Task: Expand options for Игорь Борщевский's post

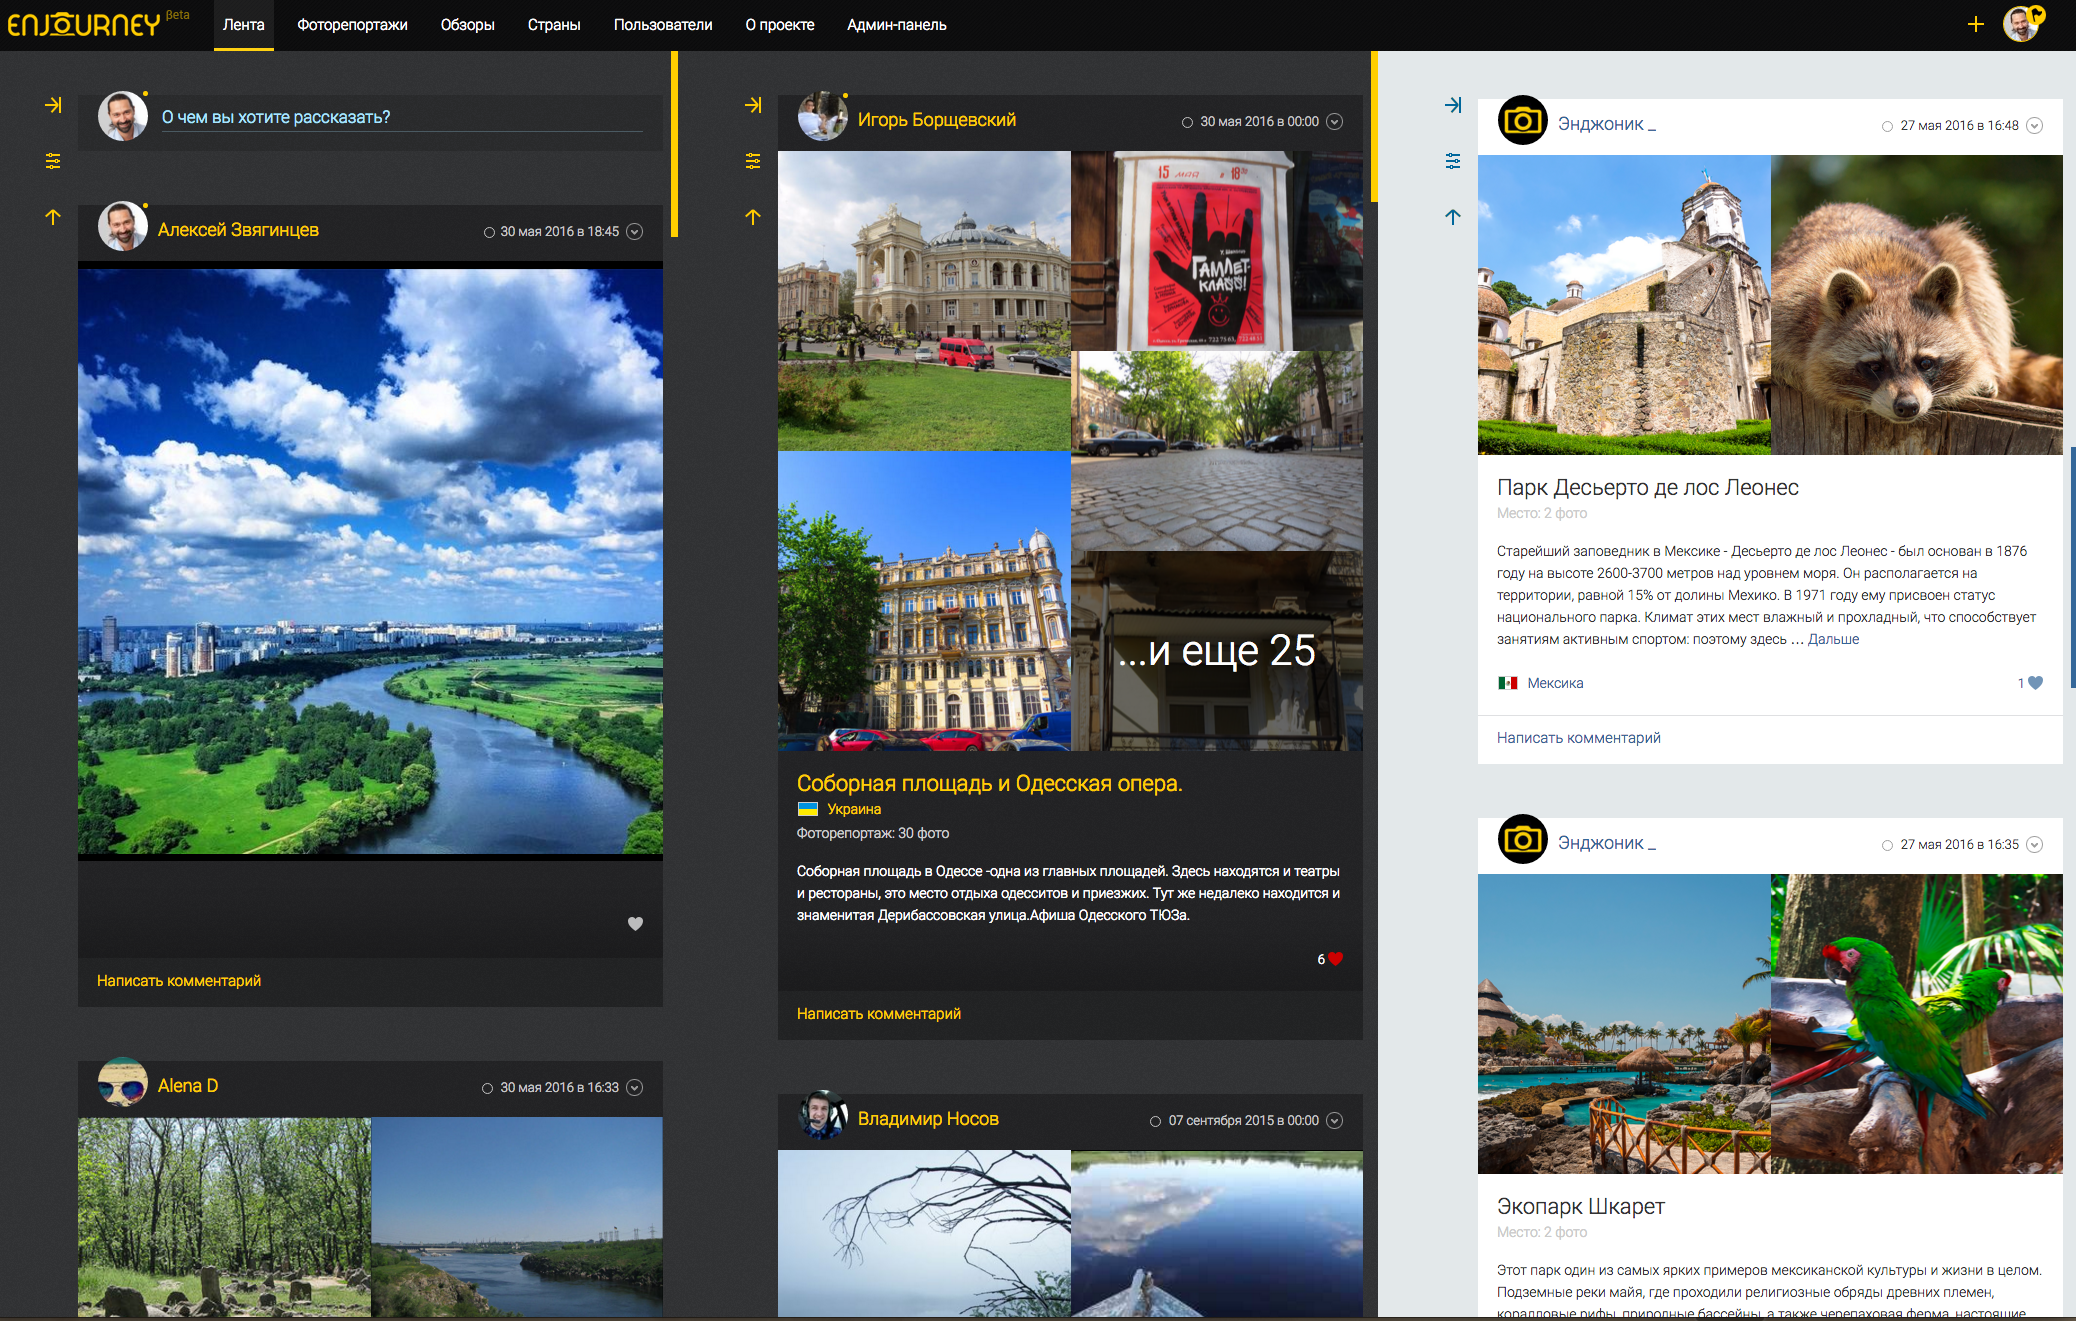Action: (1334, 122)
